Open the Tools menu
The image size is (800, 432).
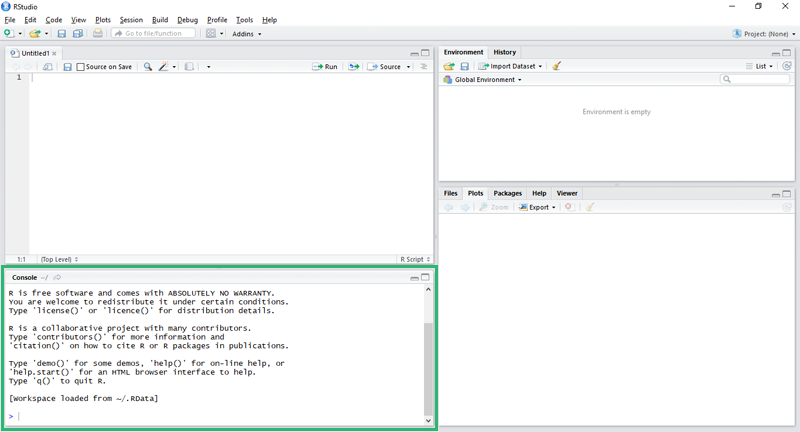click(244, 20)
